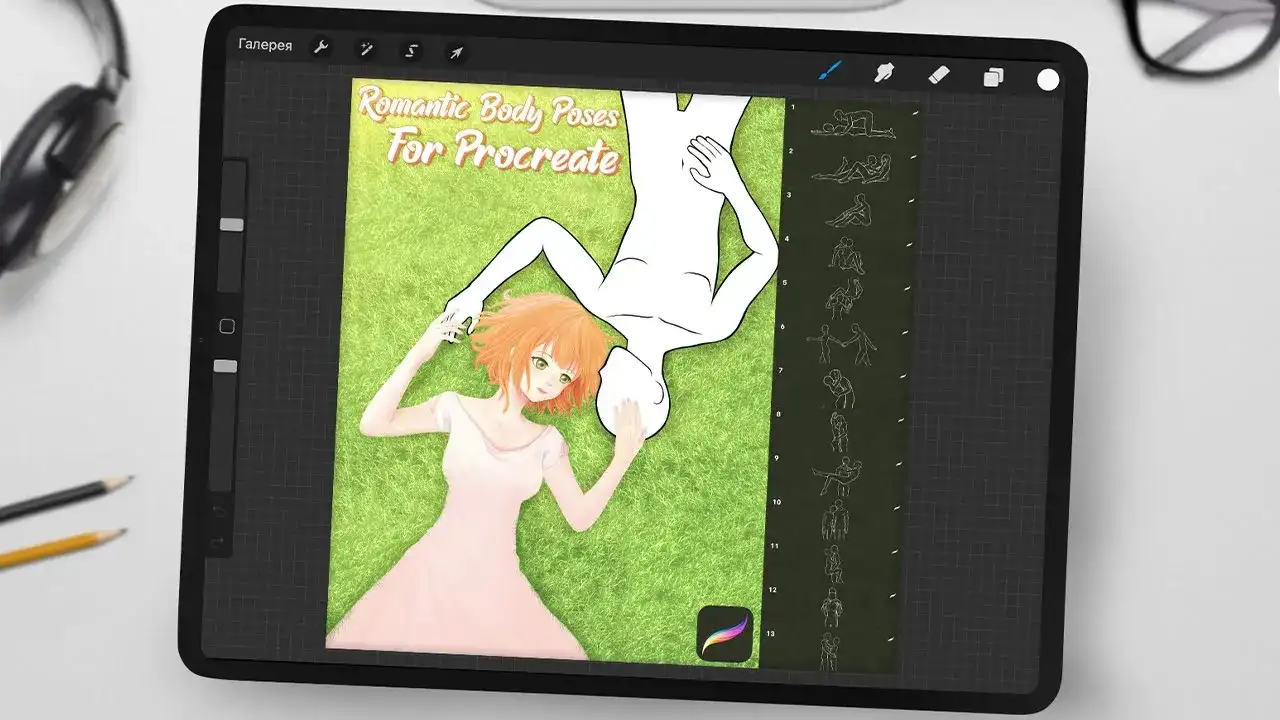Image resolution: width=1280 pixels, height=720 pixels.
Task: Select pose brush number 13
Action: point(827,650)
